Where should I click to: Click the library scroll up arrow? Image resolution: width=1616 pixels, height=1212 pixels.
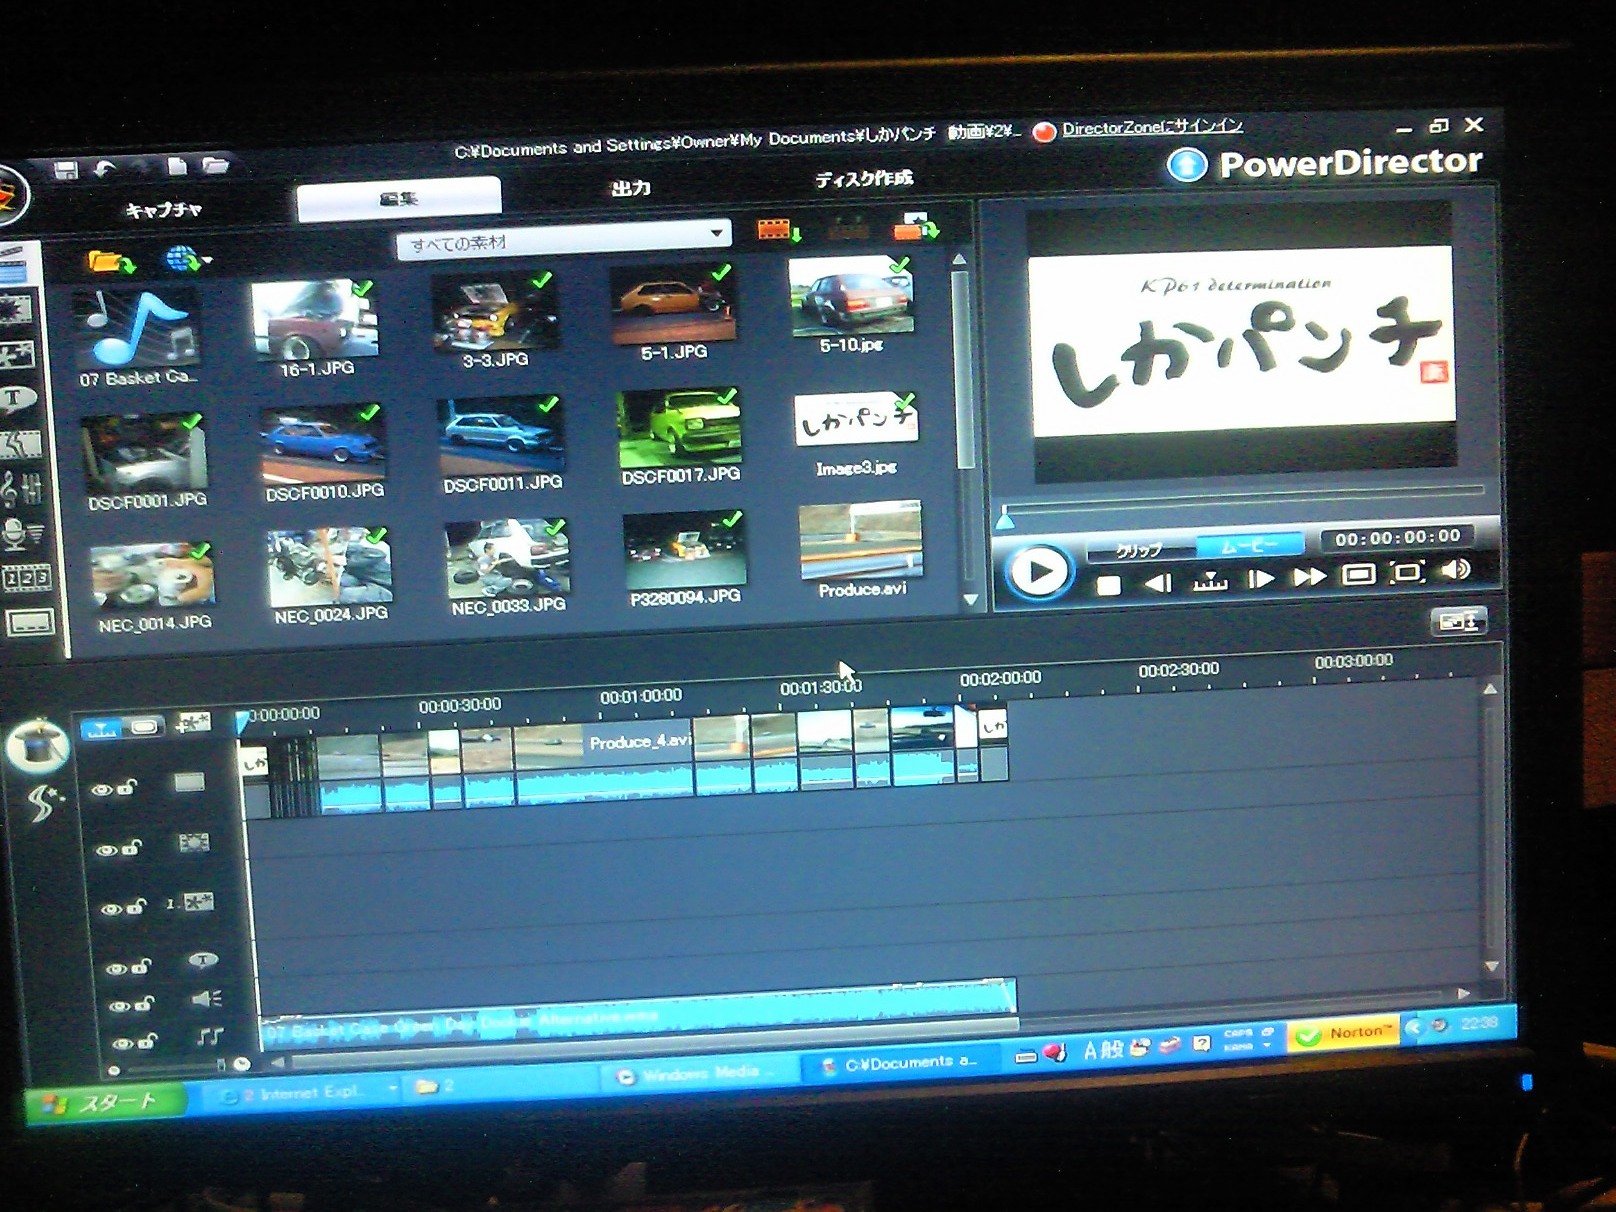point(959,259)
